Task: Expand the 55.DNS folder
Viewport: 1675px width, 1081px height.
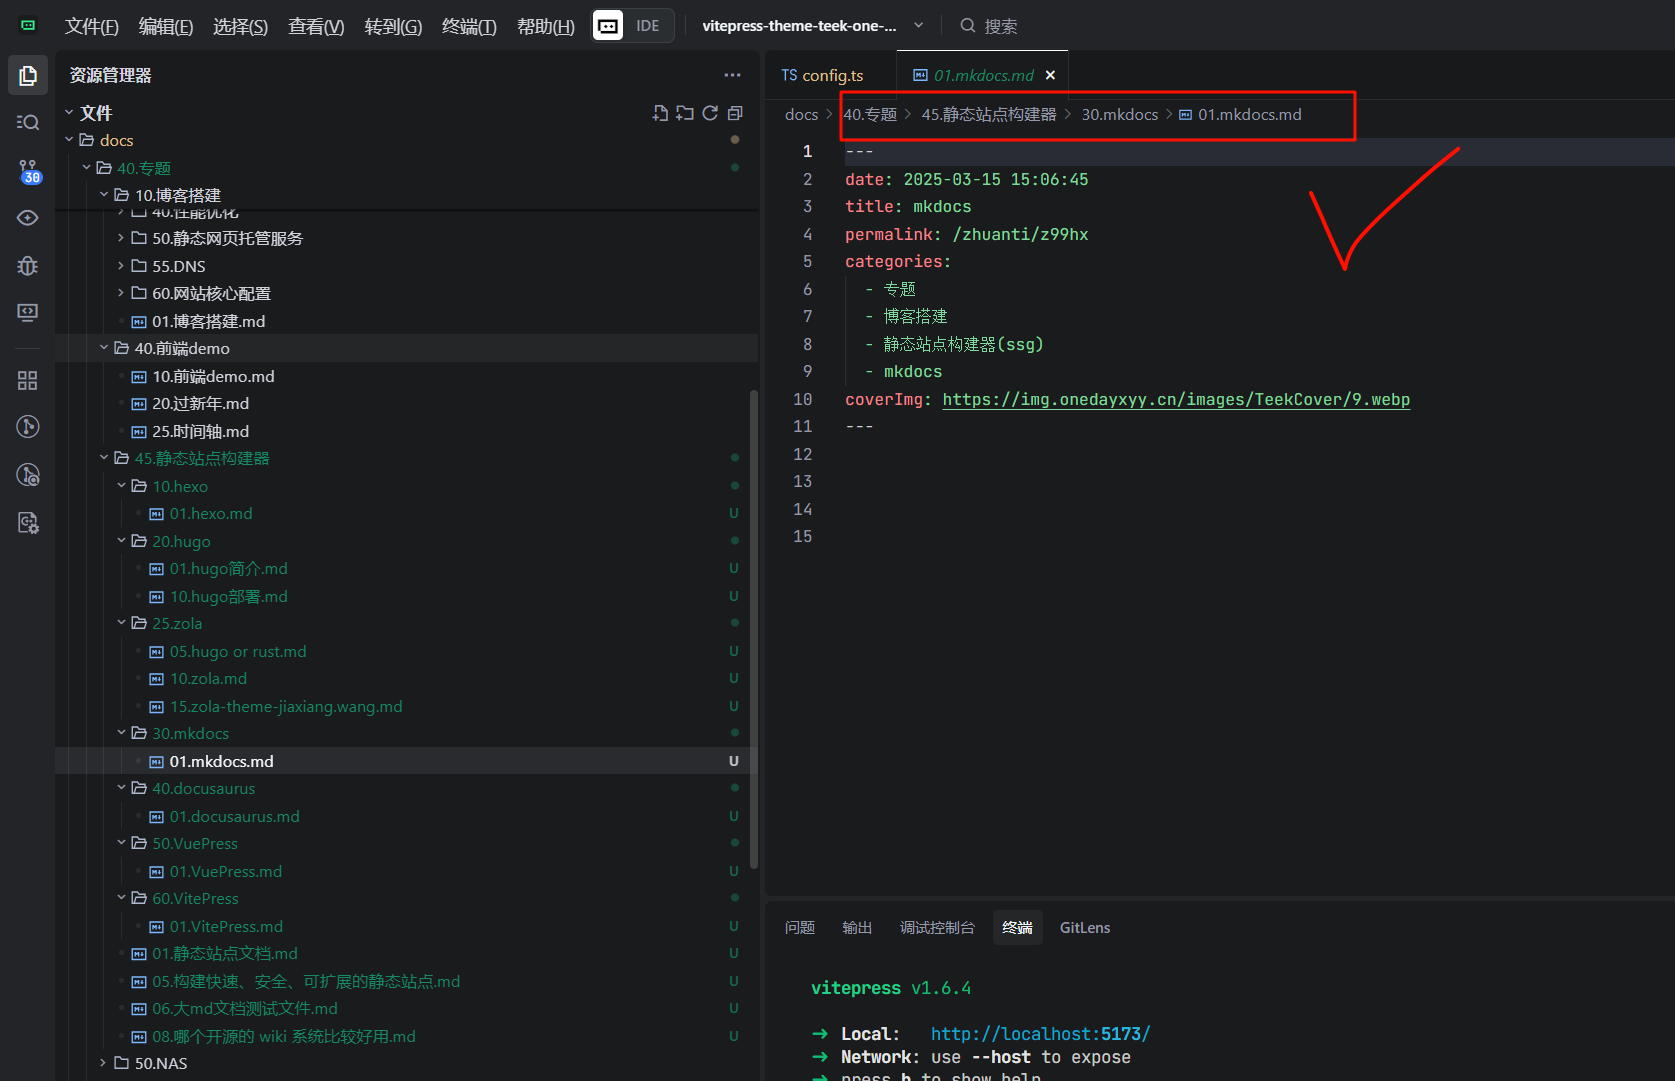Action: [121, 266]
